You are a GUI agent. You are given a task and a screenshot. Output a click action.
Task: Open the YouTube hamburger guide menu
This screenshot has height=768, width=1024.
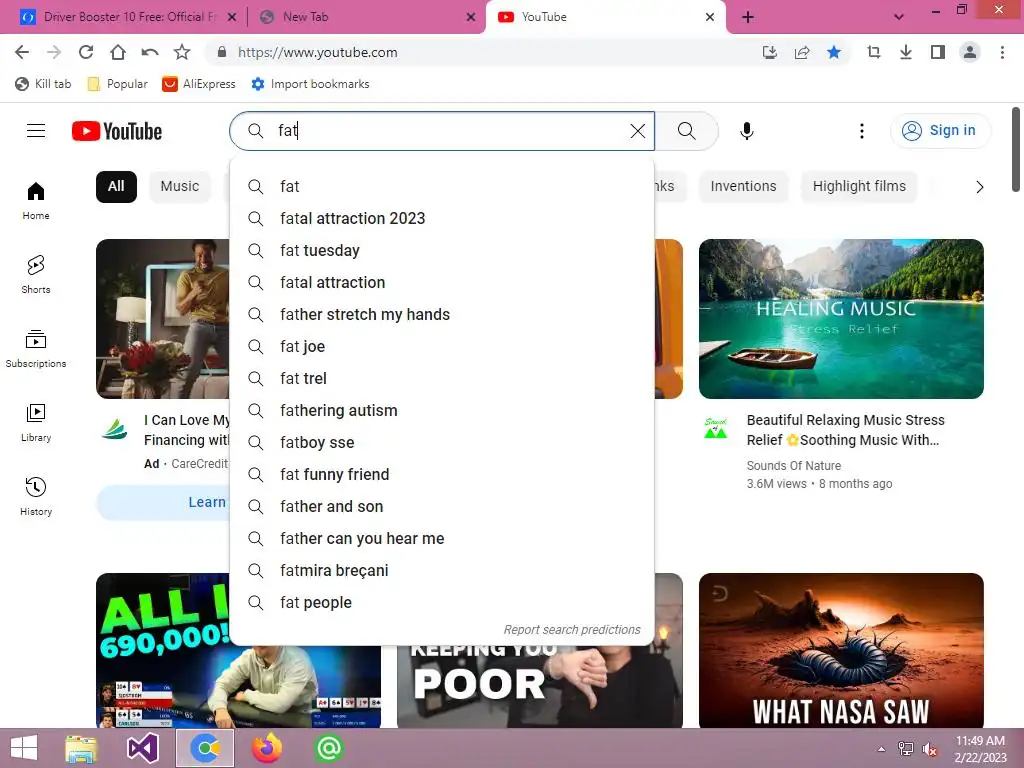36,131
